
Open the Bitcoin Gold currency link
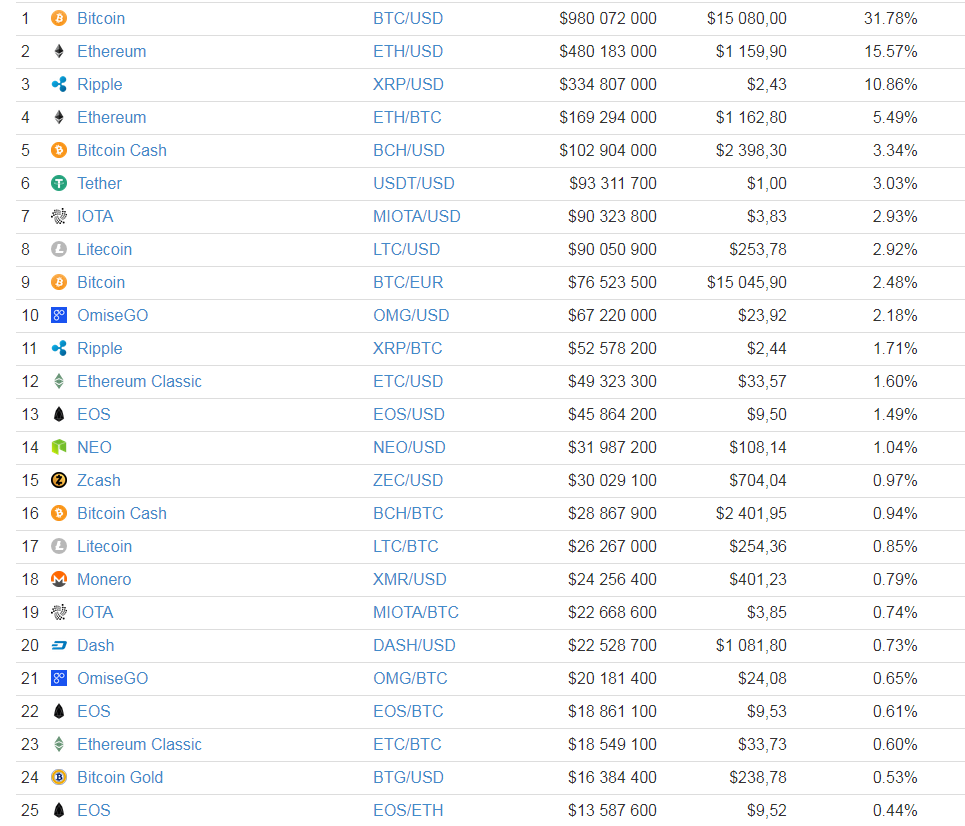120,777
